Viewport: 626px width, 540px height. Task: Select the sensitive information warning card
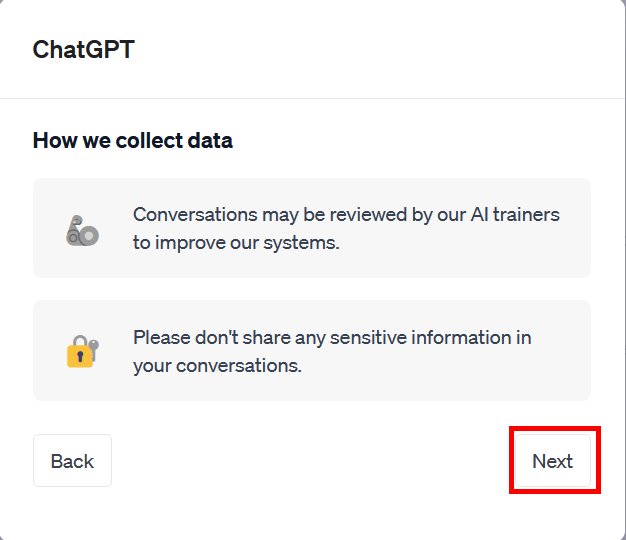point(312,351)
